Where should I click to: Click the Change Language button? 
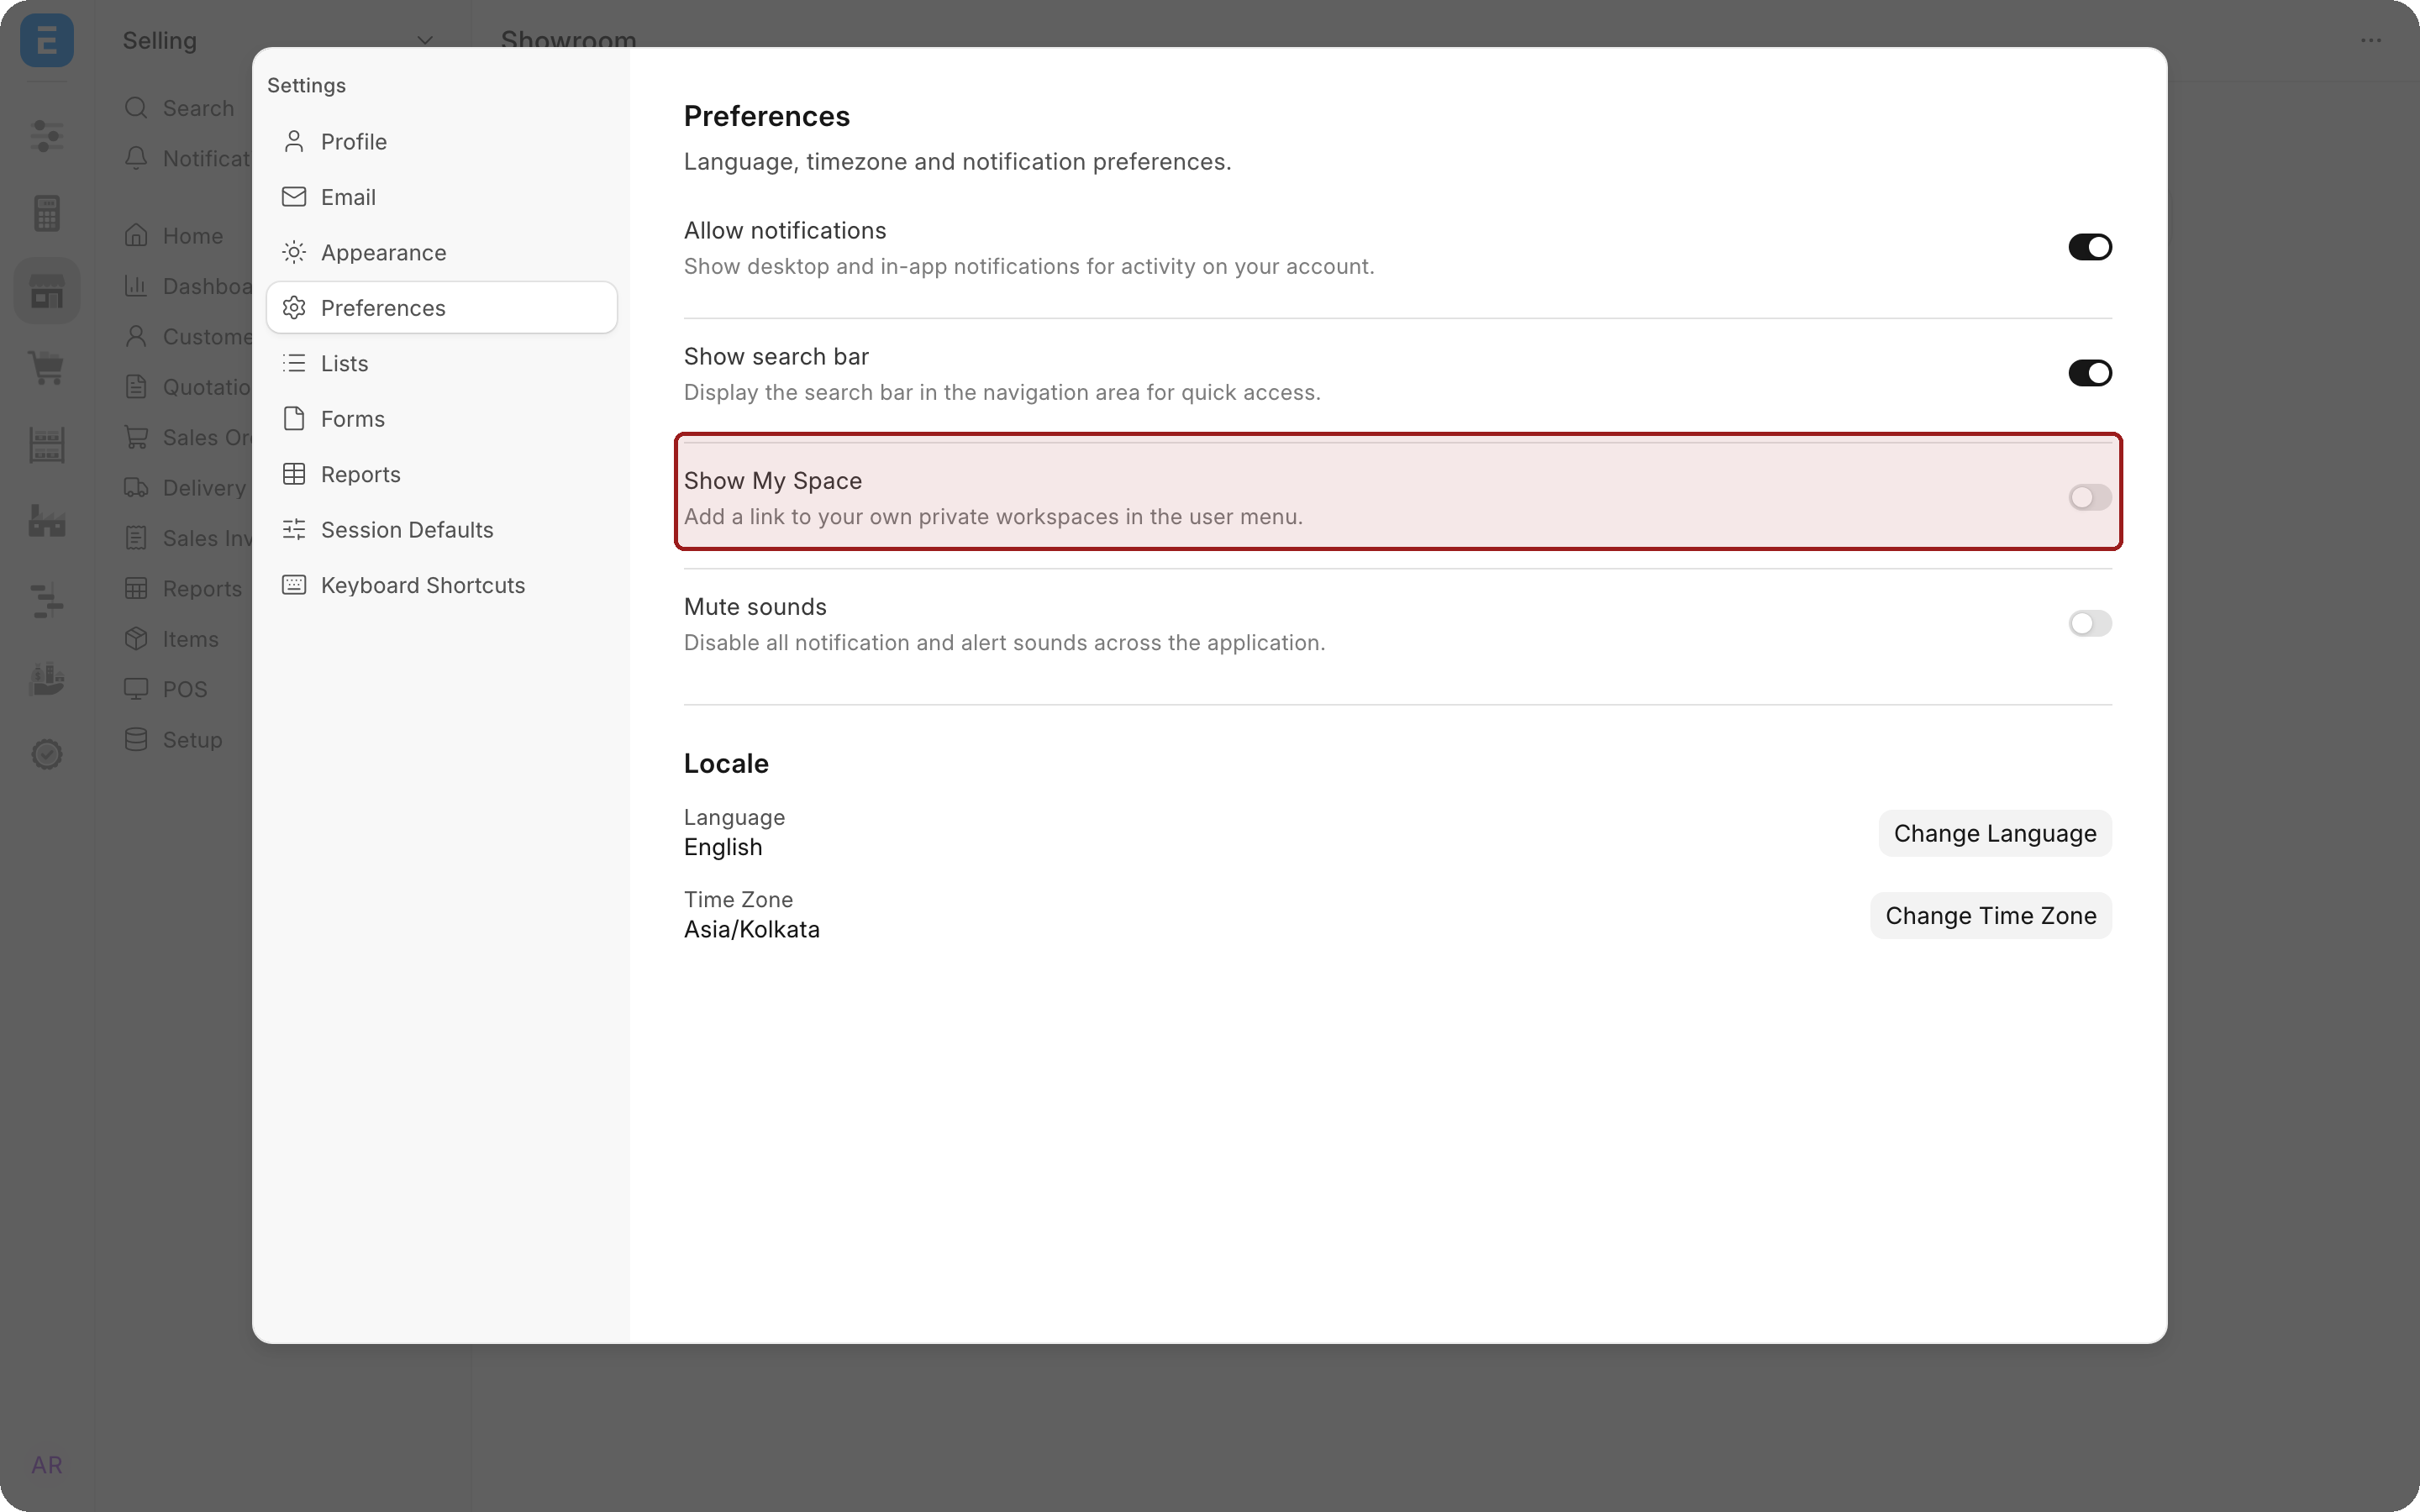(x=1994, y=833)
